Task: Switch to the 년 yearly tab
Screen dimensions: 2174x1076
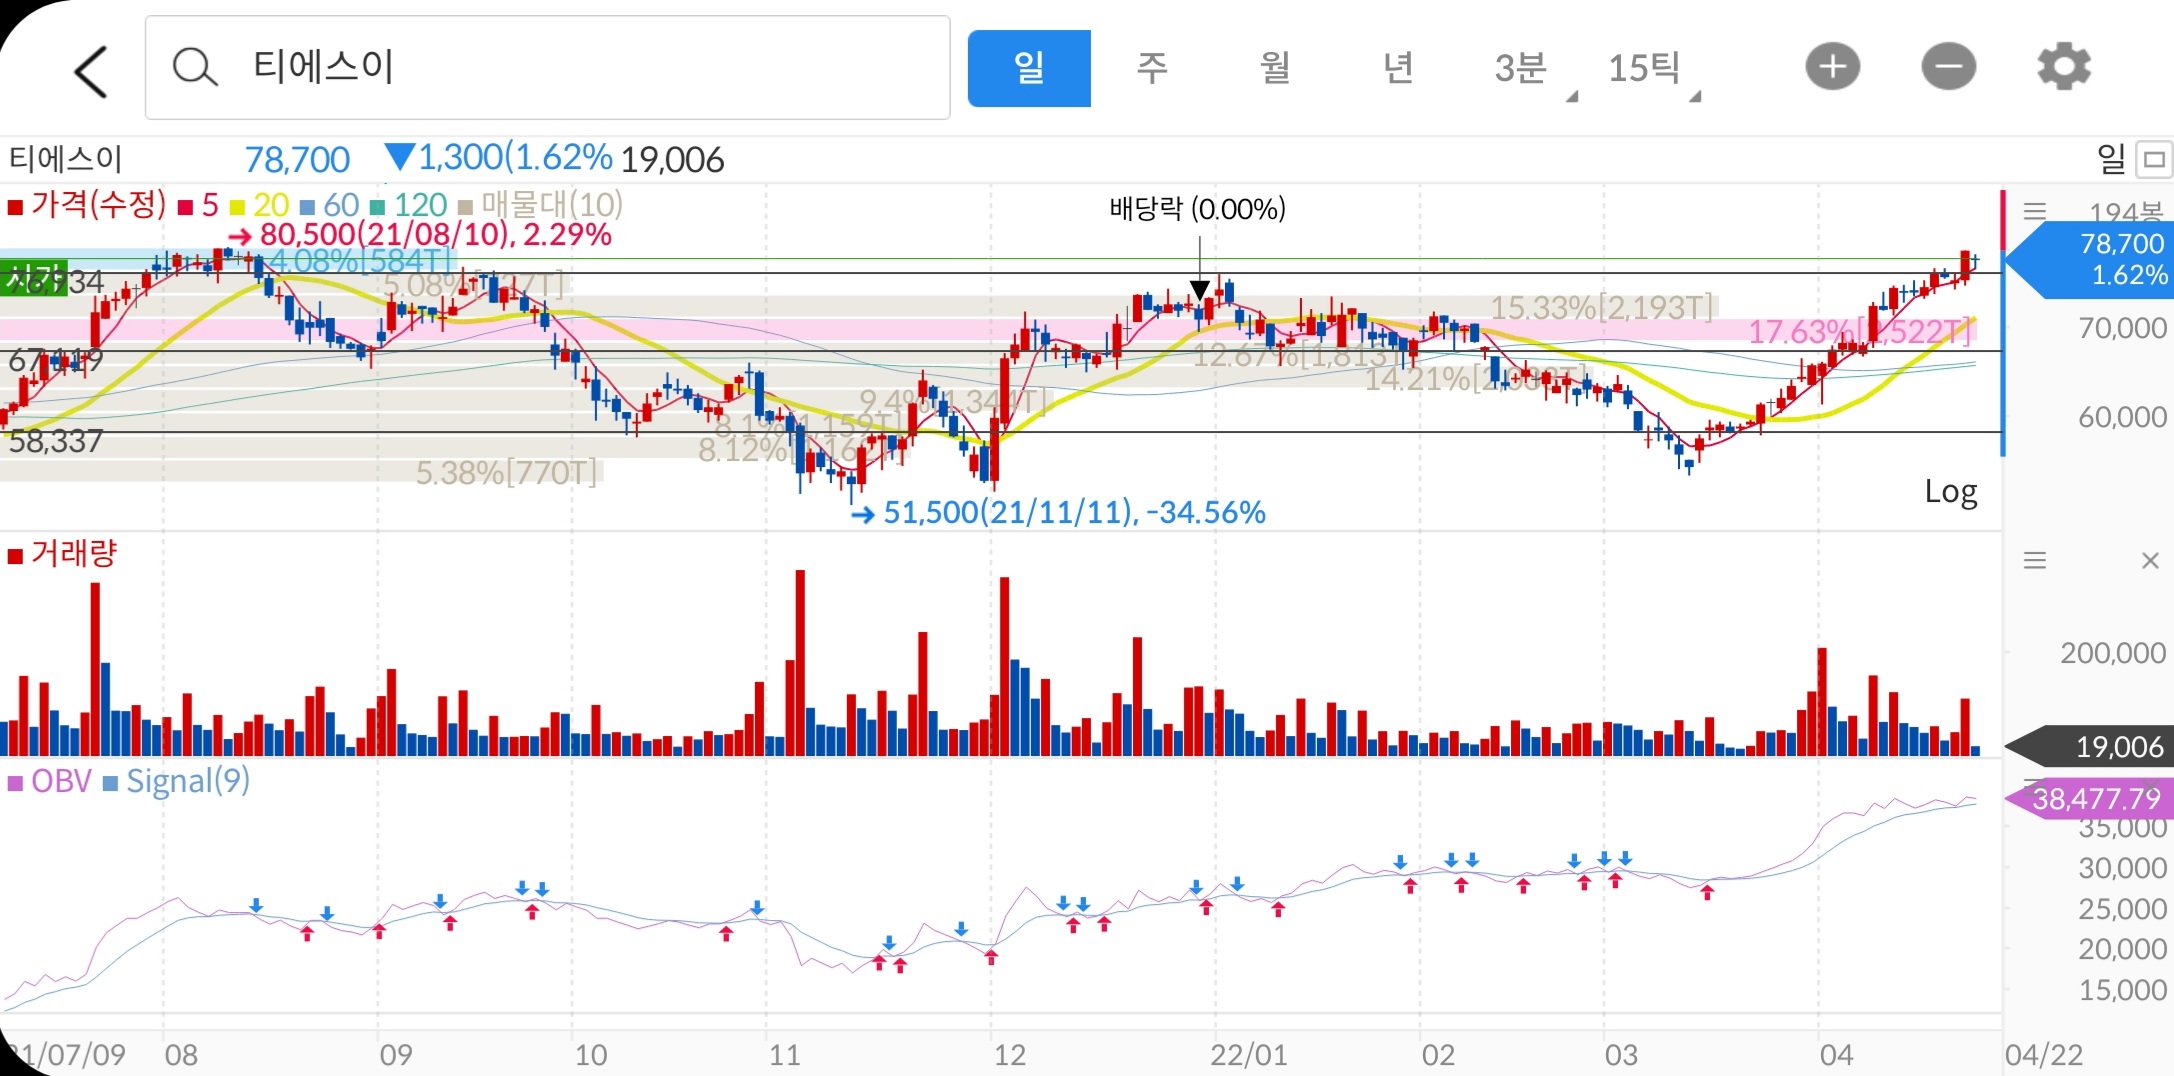Action: 1398,68
